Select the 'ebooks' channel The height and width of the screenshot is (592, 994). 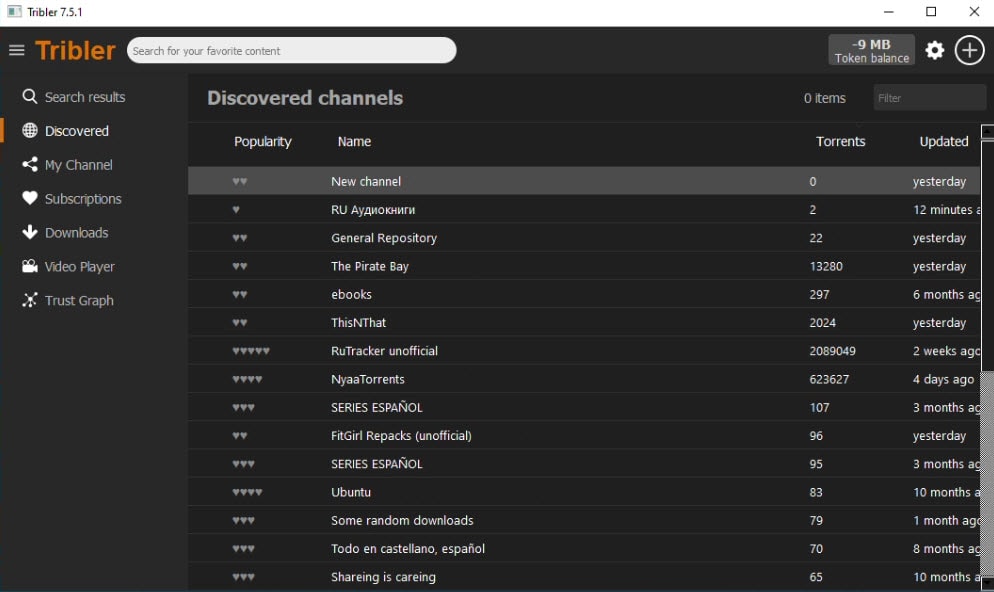pyautogui.click(x=584, y=294)
